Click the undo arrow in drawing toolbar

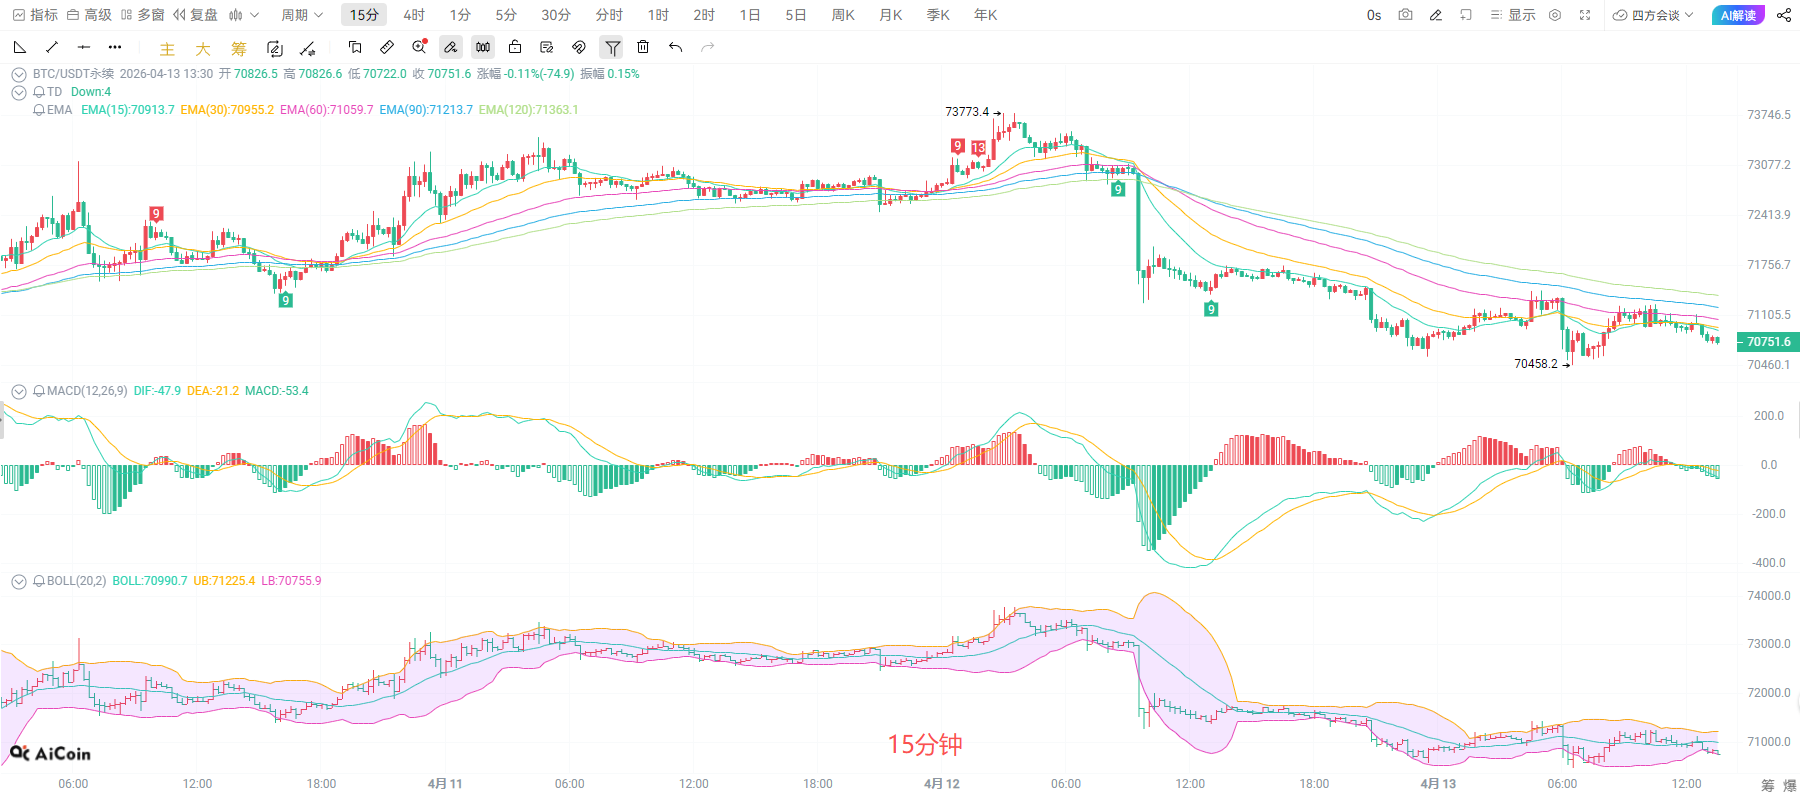point(676,47)
